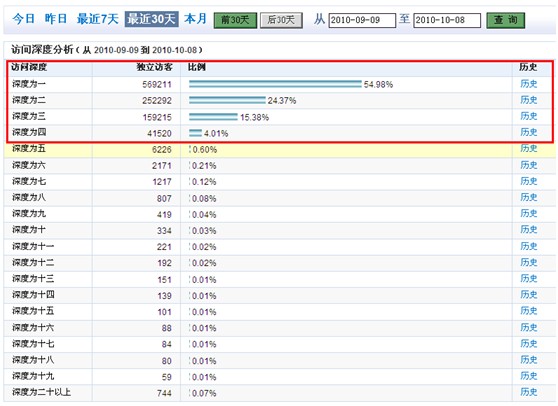The height and width of the screenshot is (406, 558).
Task: Open 历史 link for 深度为十九
Action: click(528, 376)
